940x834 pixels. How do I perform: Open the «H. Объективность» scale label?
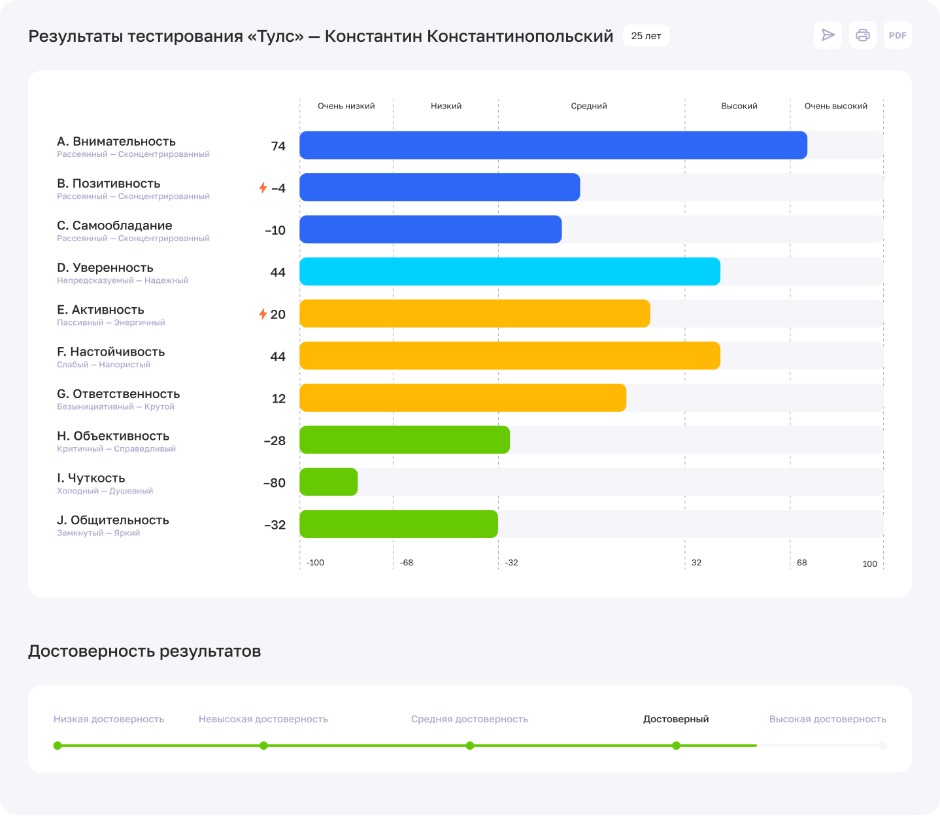pos(113,436)
